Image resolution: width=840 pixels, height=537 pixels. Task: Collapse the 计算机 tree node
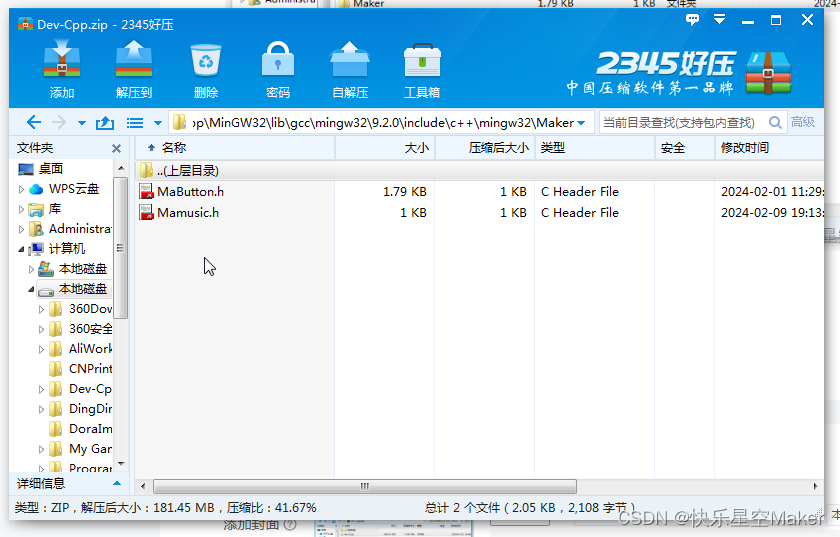21,249
